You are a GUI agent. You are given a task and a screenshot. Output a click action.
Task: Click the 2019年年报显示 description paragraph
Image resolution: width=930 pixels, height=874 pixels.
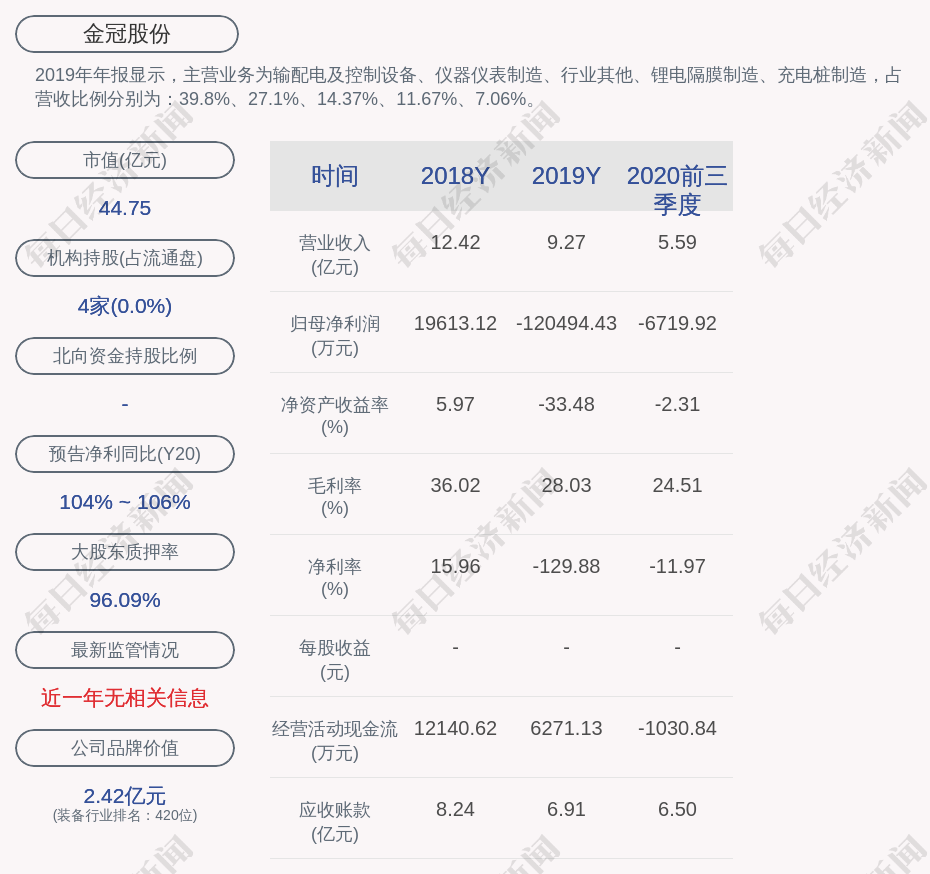point(468,87)
